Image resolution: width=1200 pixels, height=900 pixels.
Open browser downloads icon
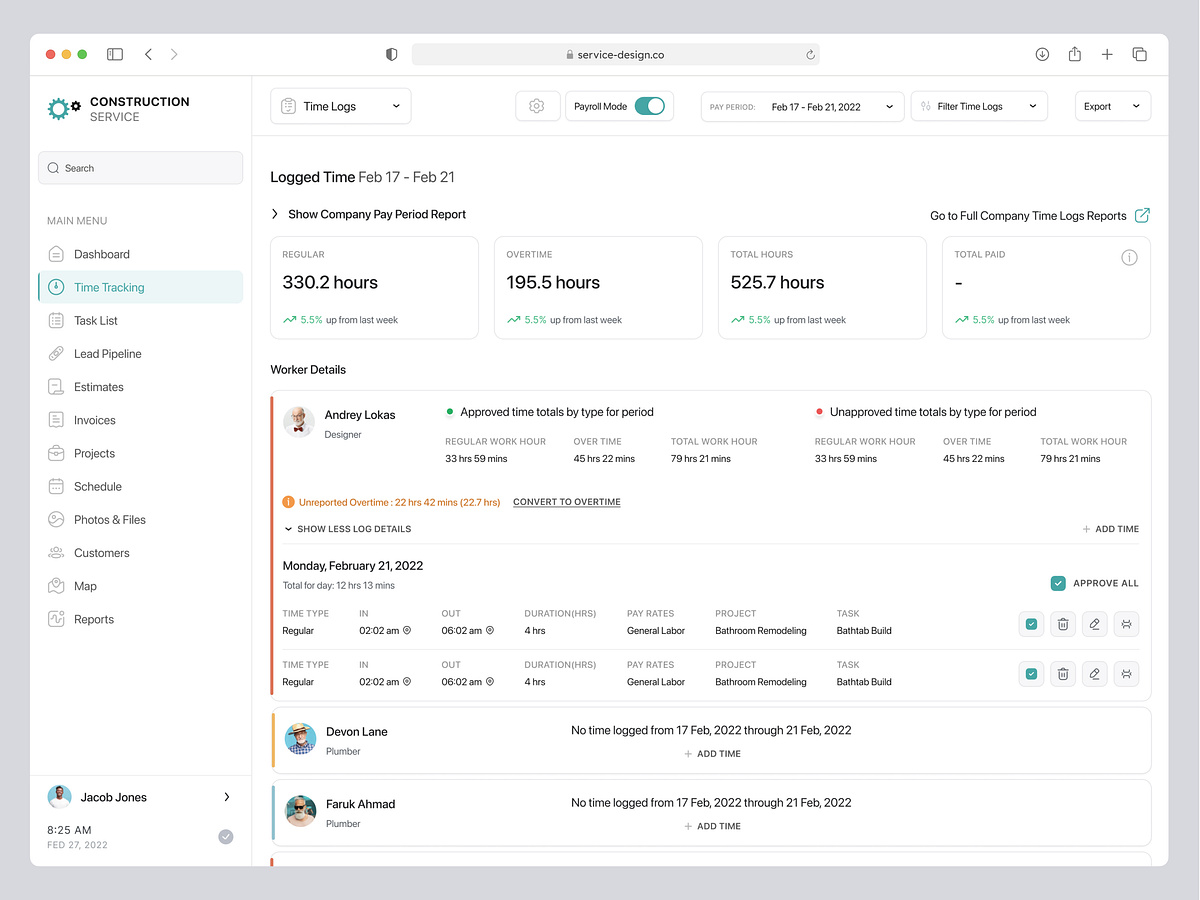click(x=1042, y=54)
